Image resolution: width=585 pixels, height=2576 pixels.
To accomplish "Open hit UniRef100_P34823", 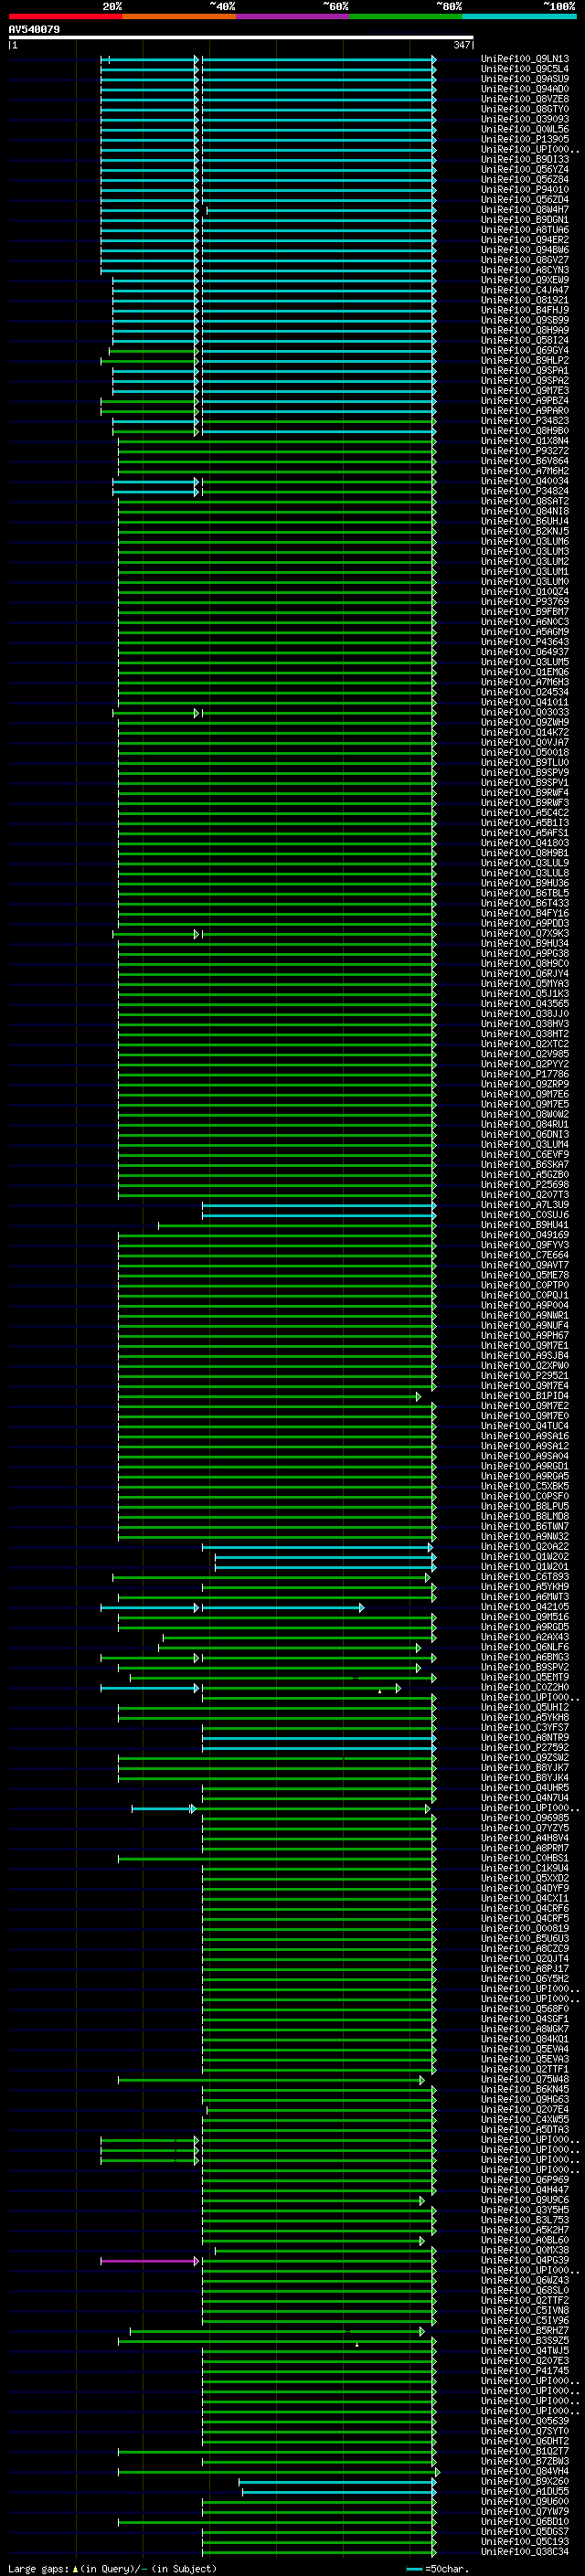I will coord(525,421).
